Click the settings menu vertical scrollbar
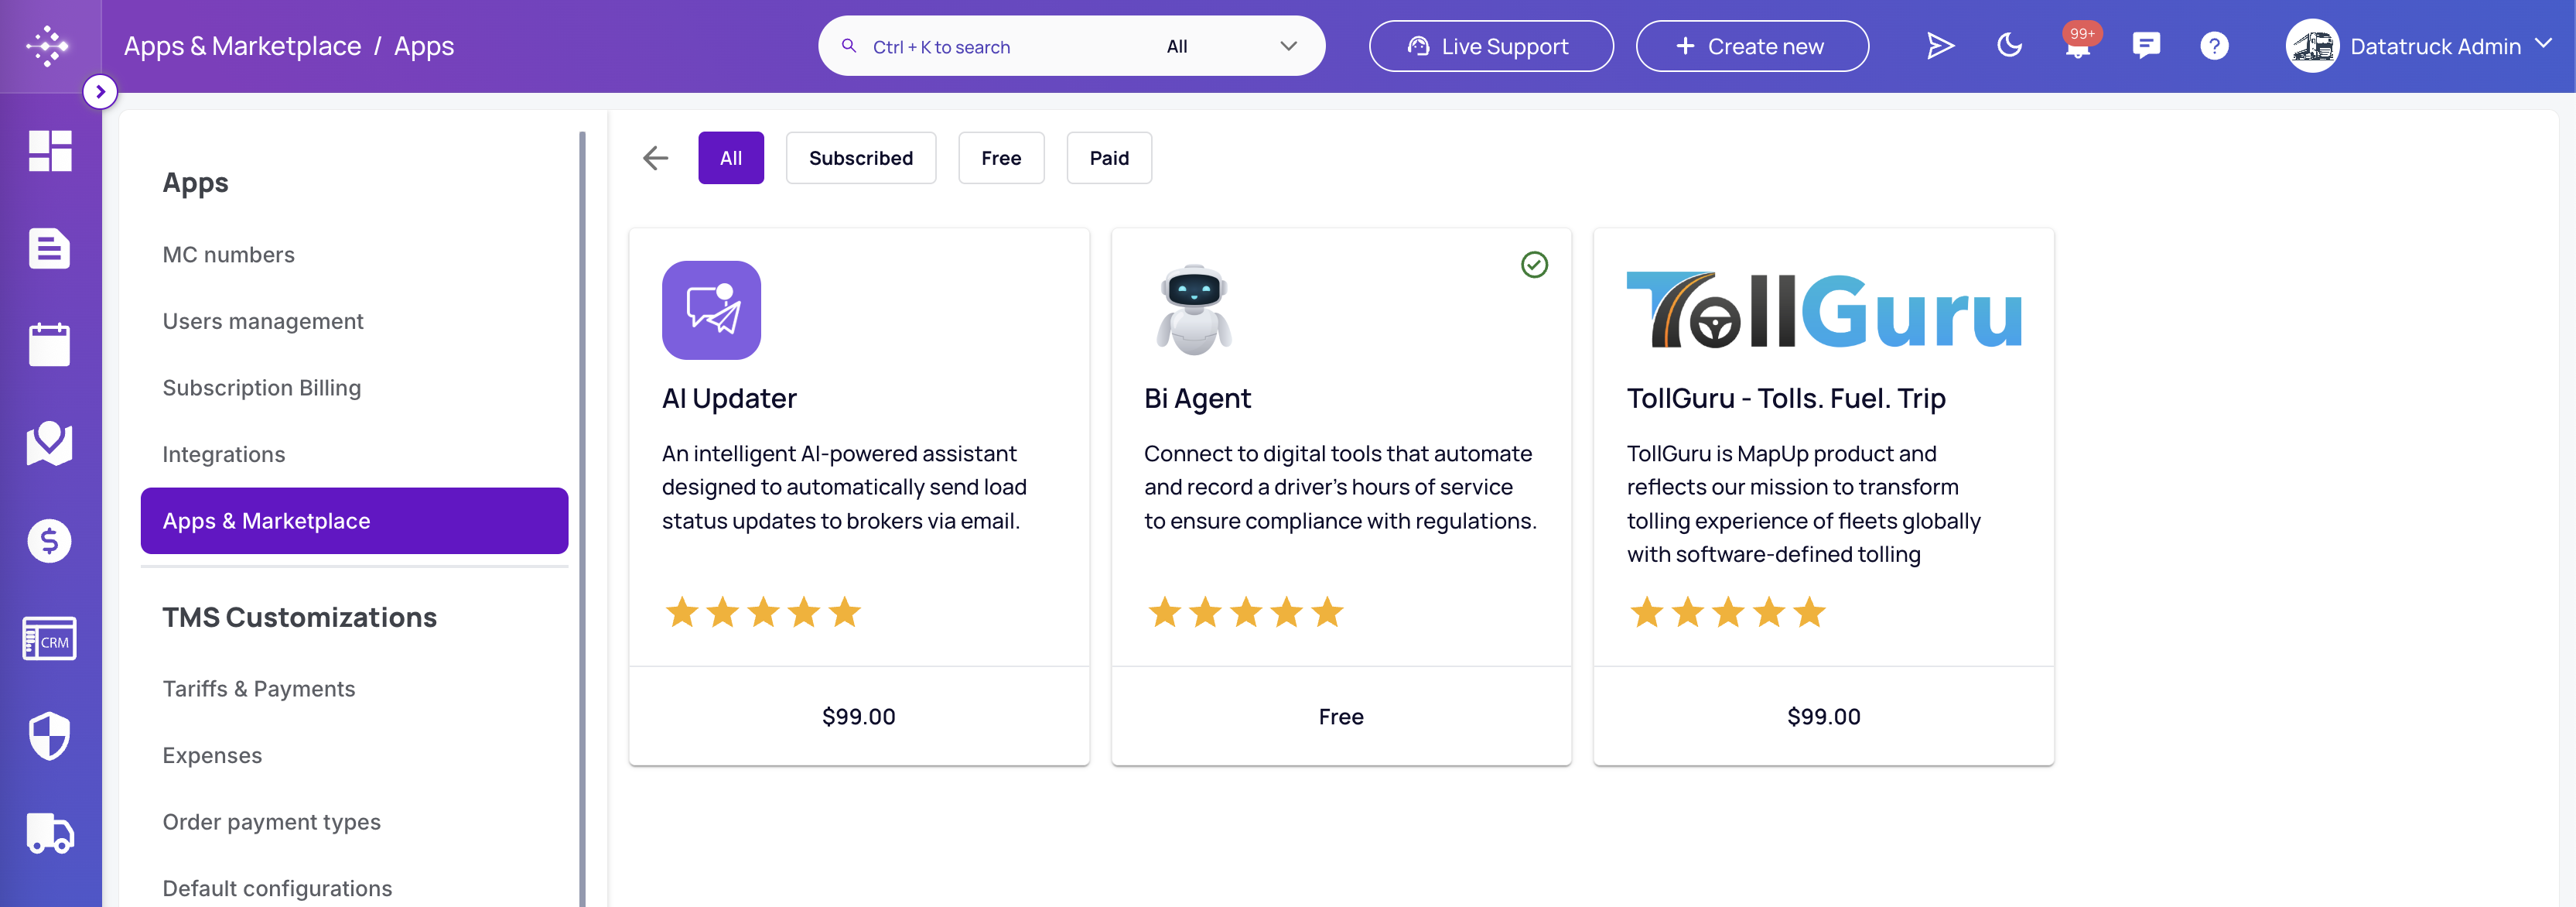Screen dimensions: 2576x907 click(582, 519)
